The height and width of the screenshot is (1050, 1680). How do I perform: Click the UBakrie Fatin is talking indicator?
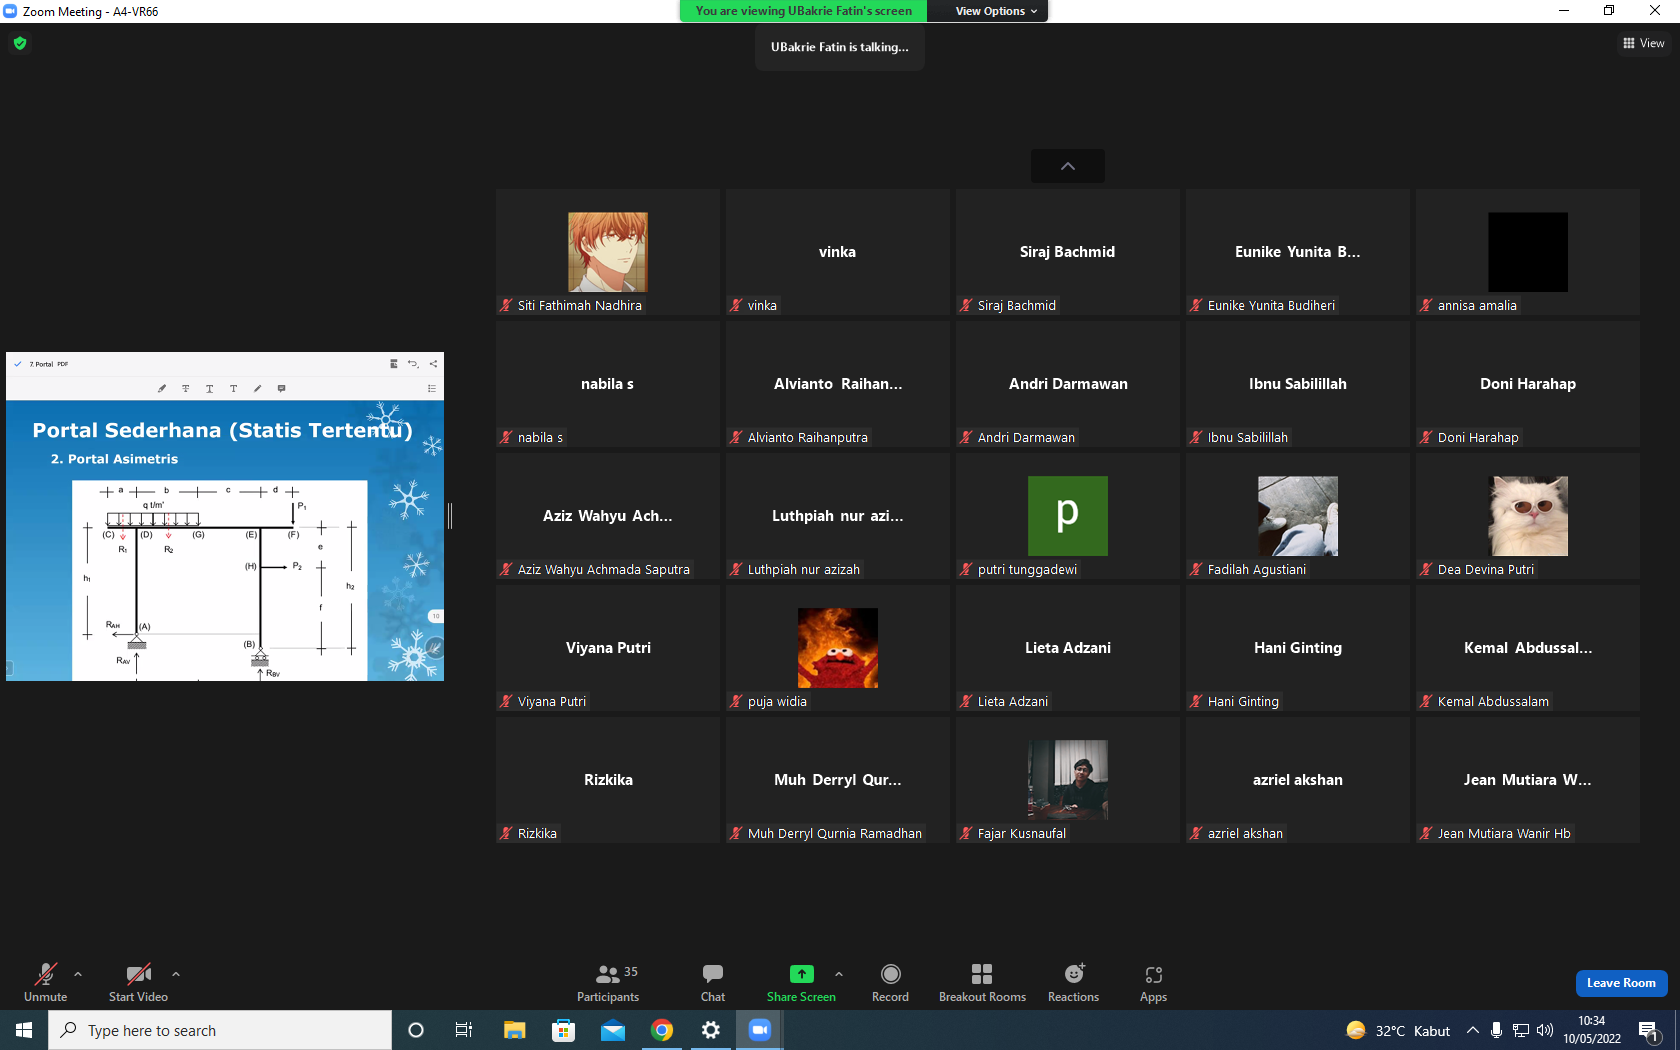click(x=840, y=47)
